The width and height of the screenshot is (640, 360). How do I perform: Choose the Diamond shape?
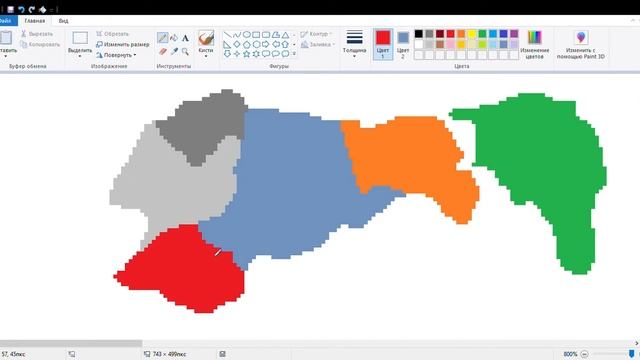(x=237, y=44)
